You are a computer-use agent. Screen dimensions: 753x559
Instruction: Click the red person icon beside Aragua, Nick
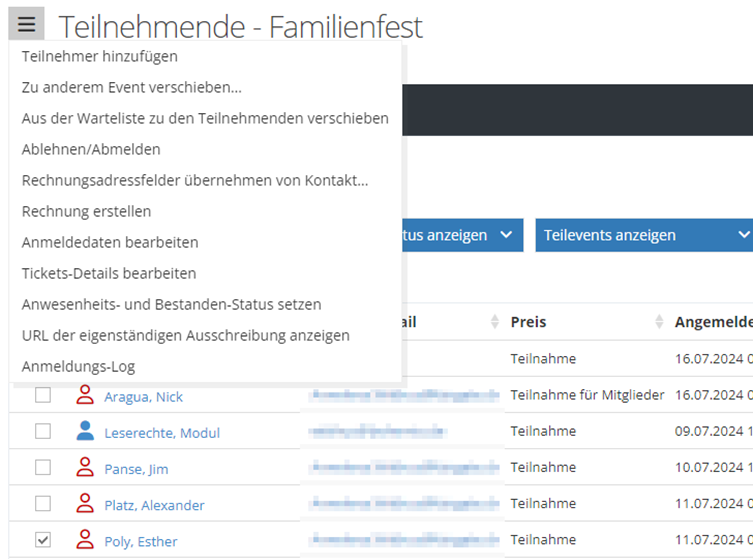85,396
